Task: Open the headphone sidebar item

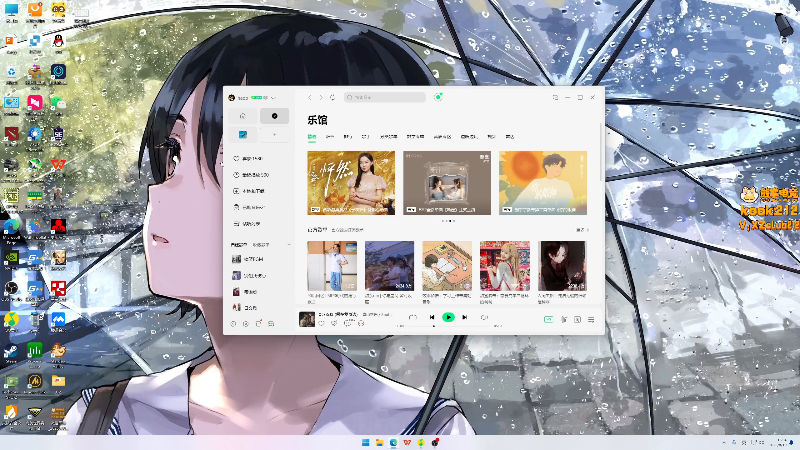Action: pyautogui.click(x=248, y=207)
